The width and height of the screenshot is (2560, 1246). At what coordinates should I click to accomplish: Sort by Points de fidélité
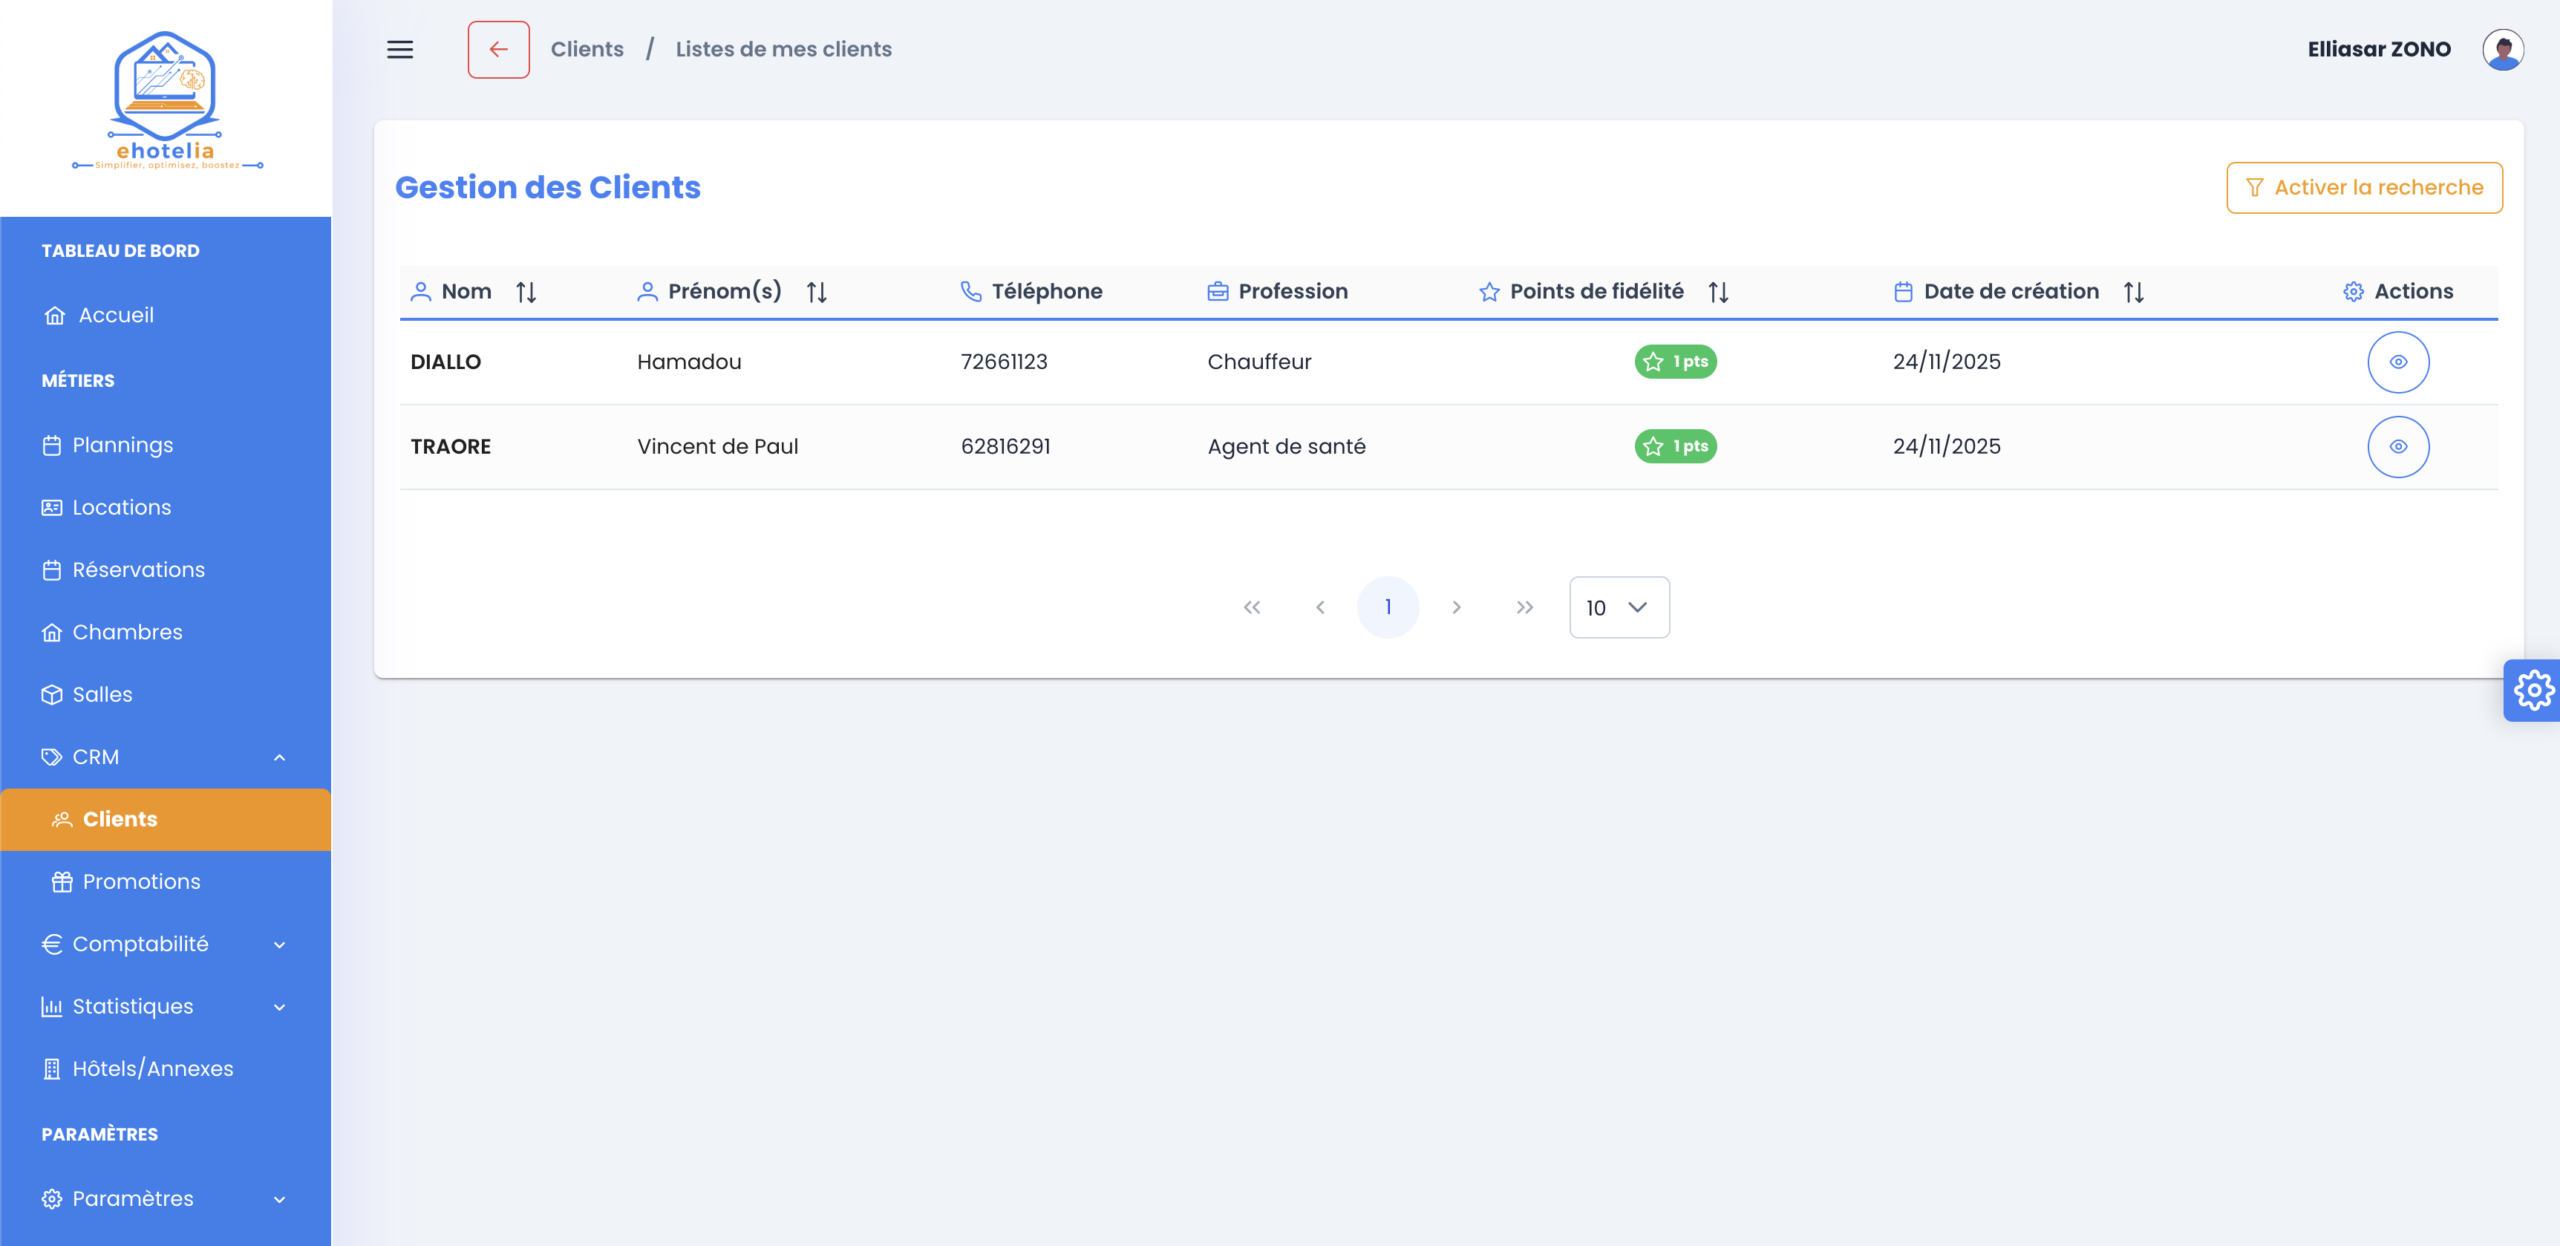(1718, 292)
